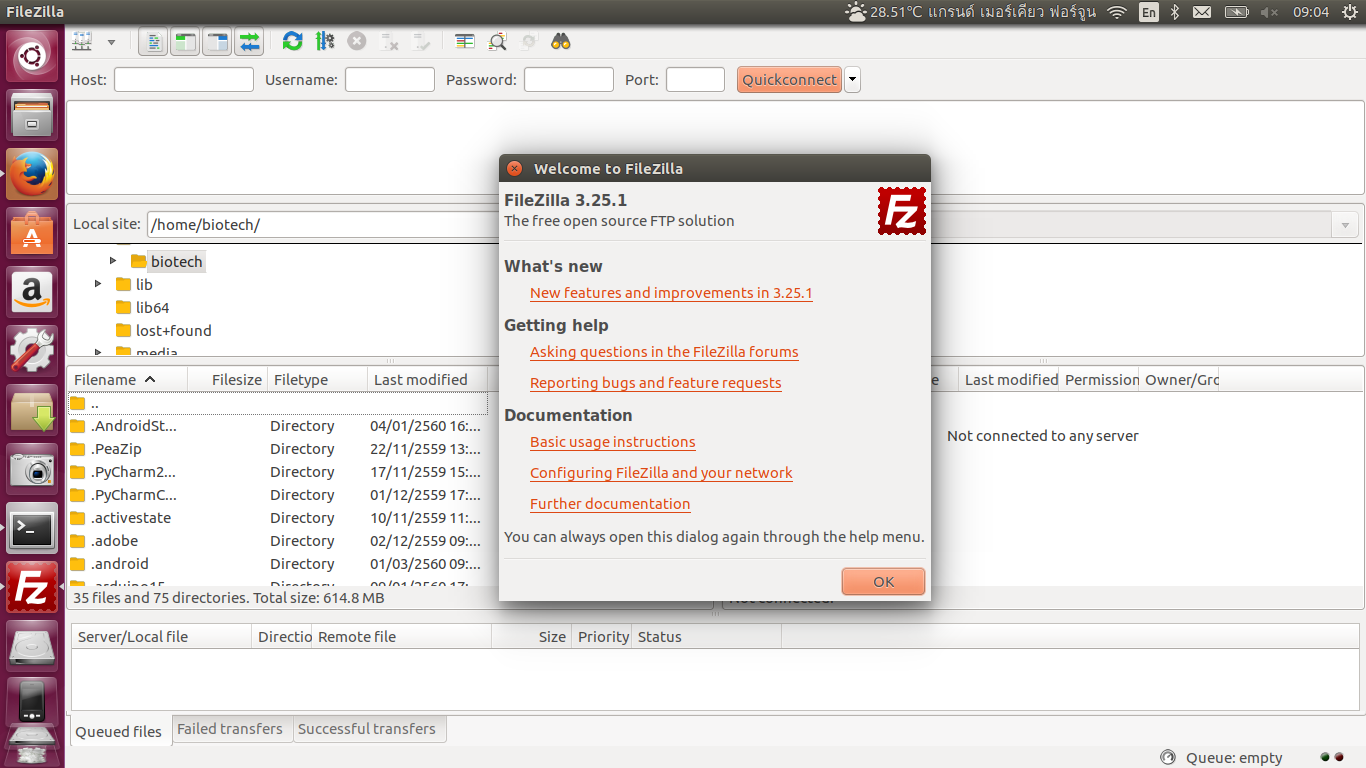Click the FileZilla launcher icon
This screenshot has width=1366, height=768.
coord(32,587)
